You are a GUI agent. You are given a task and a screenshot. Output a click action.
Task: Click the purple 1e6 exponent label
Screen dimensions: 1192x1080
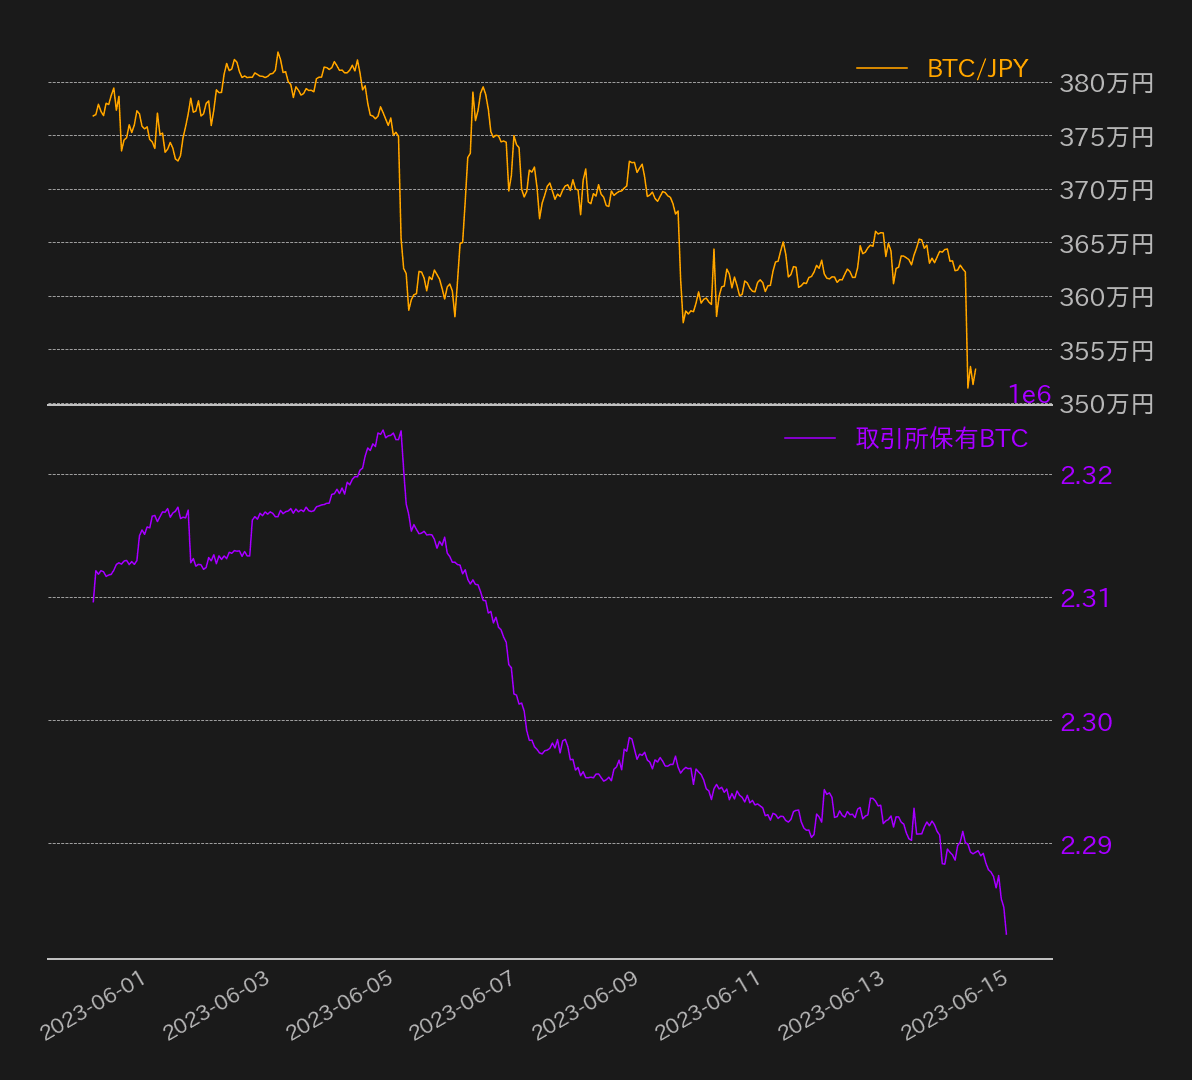[x=1029, y=394]
